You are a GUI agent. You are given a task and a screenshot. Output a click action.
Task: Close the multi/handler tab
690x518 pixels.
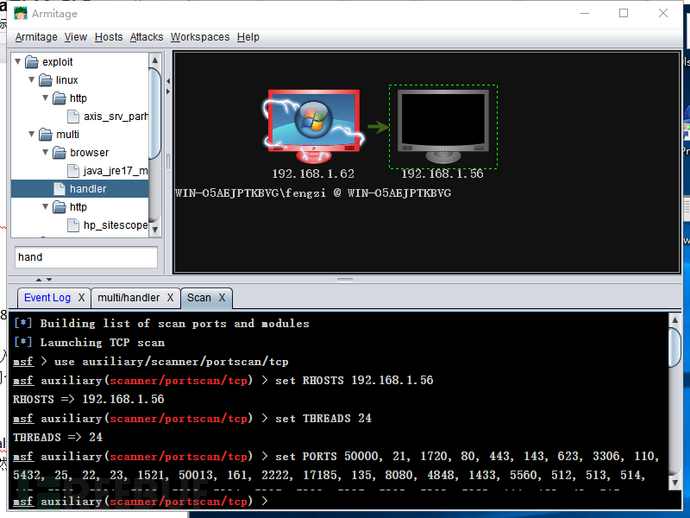pos(170,298)
